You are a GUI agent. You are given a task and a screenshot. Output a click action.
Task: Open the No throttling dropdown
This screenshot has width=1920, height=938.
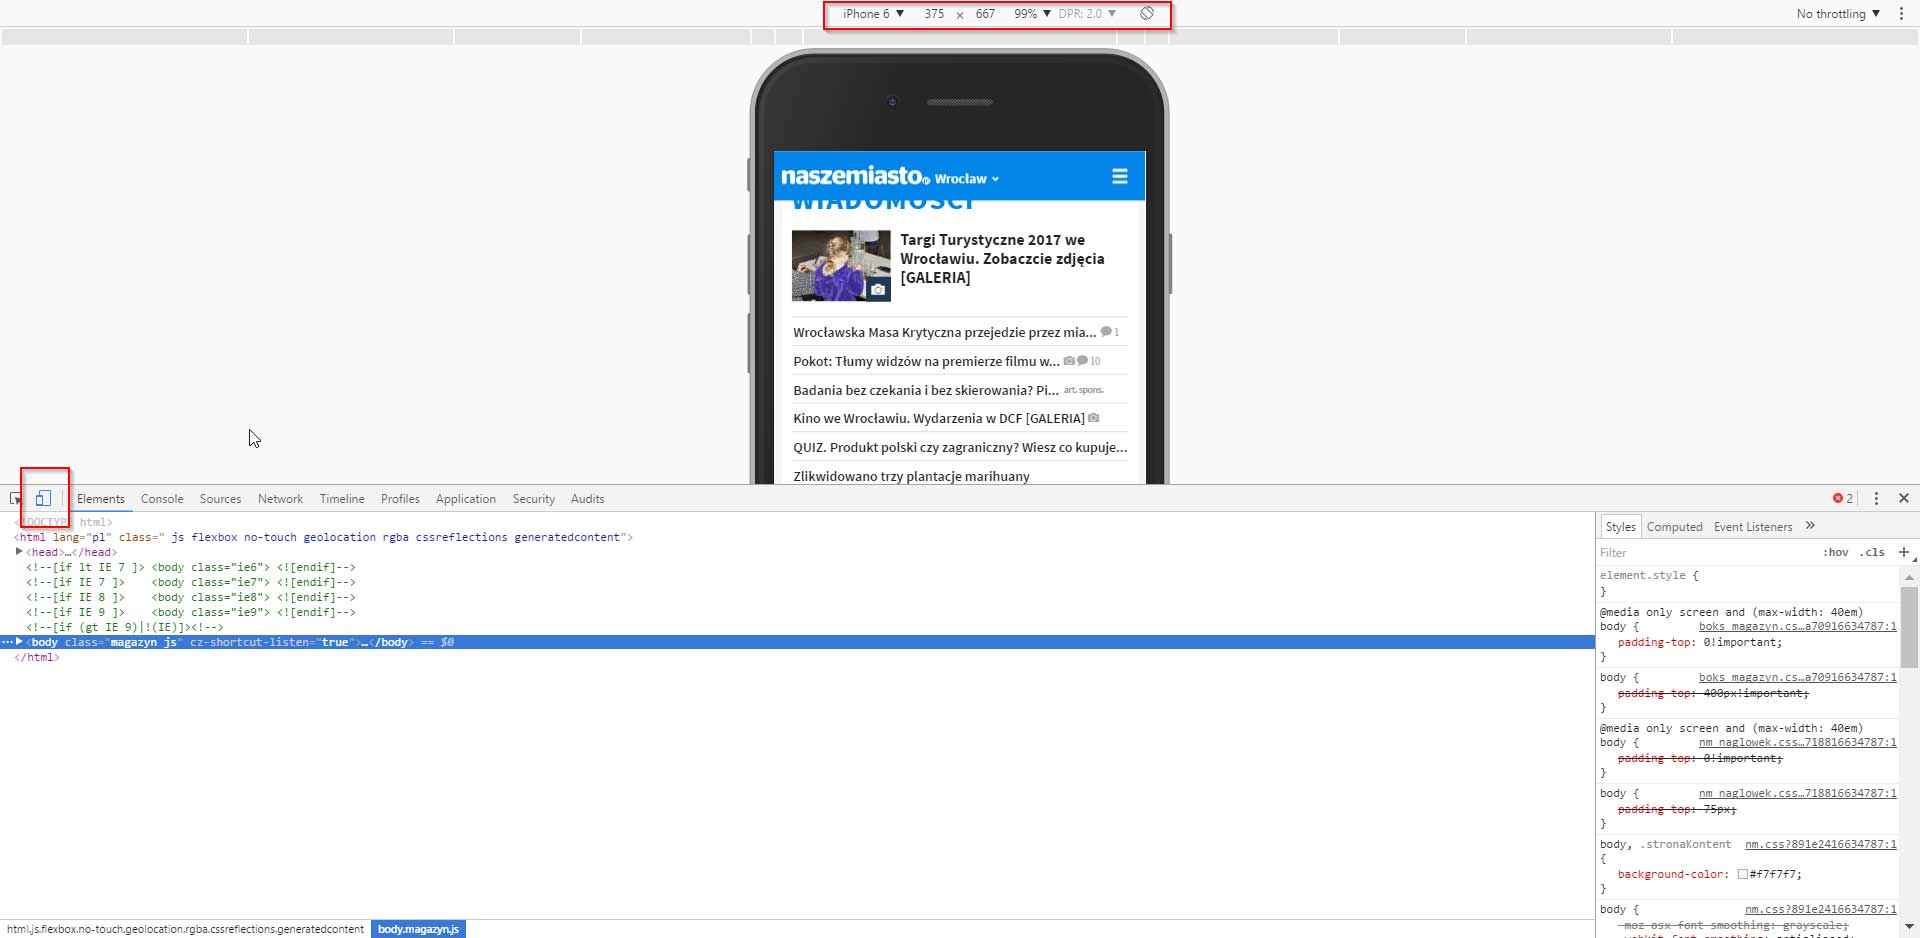pos(1838,14)
